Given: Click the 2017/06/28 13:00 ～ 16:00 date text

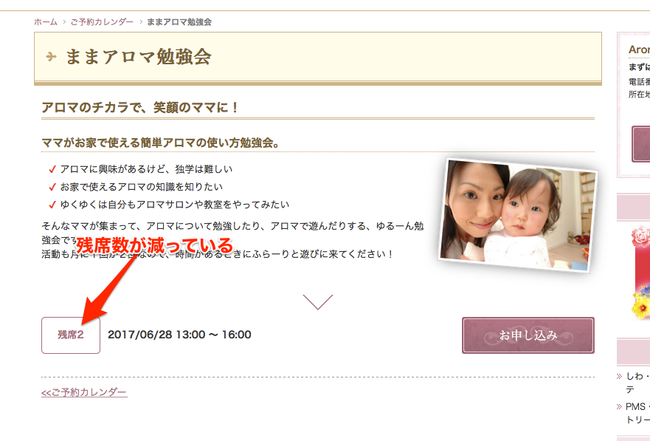Looking at the screenshot, I should click(x=179, y=335).
